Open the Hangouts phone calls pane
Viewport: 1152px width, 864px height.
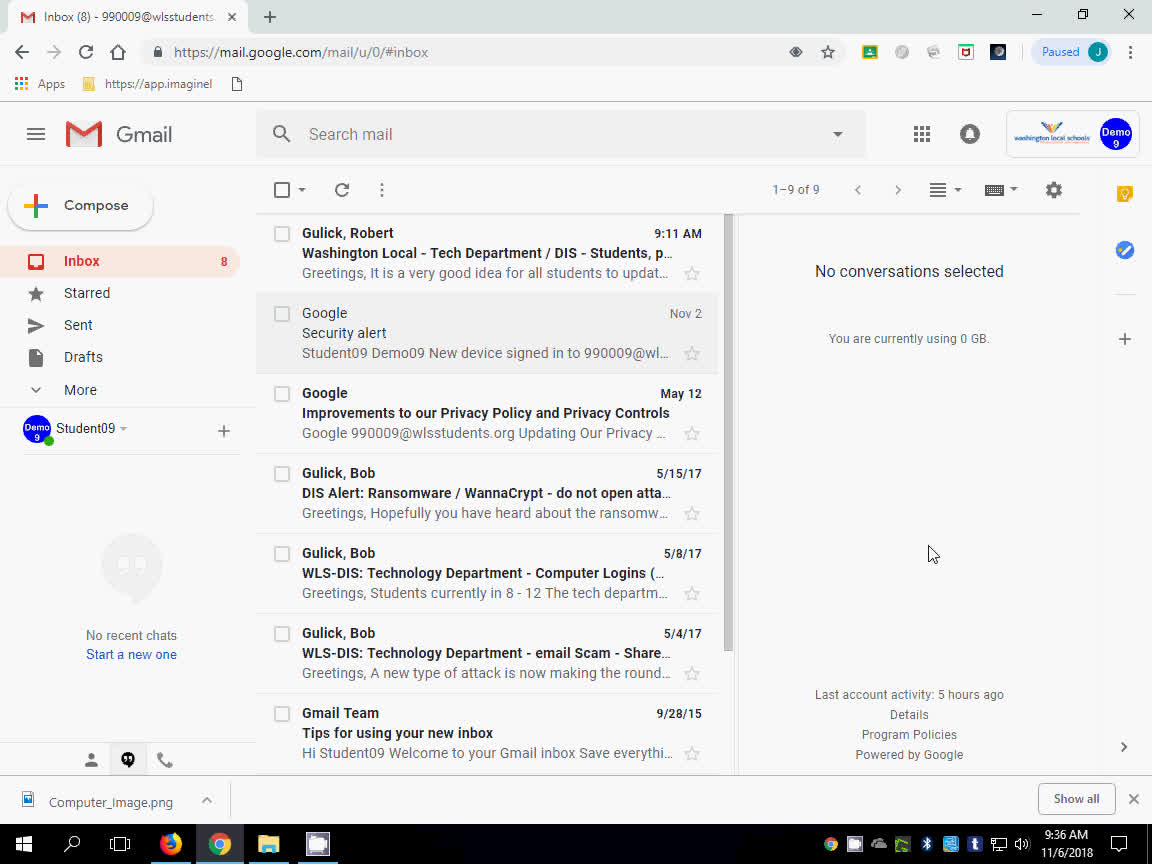pyautogui.click(x=164, y=759)
